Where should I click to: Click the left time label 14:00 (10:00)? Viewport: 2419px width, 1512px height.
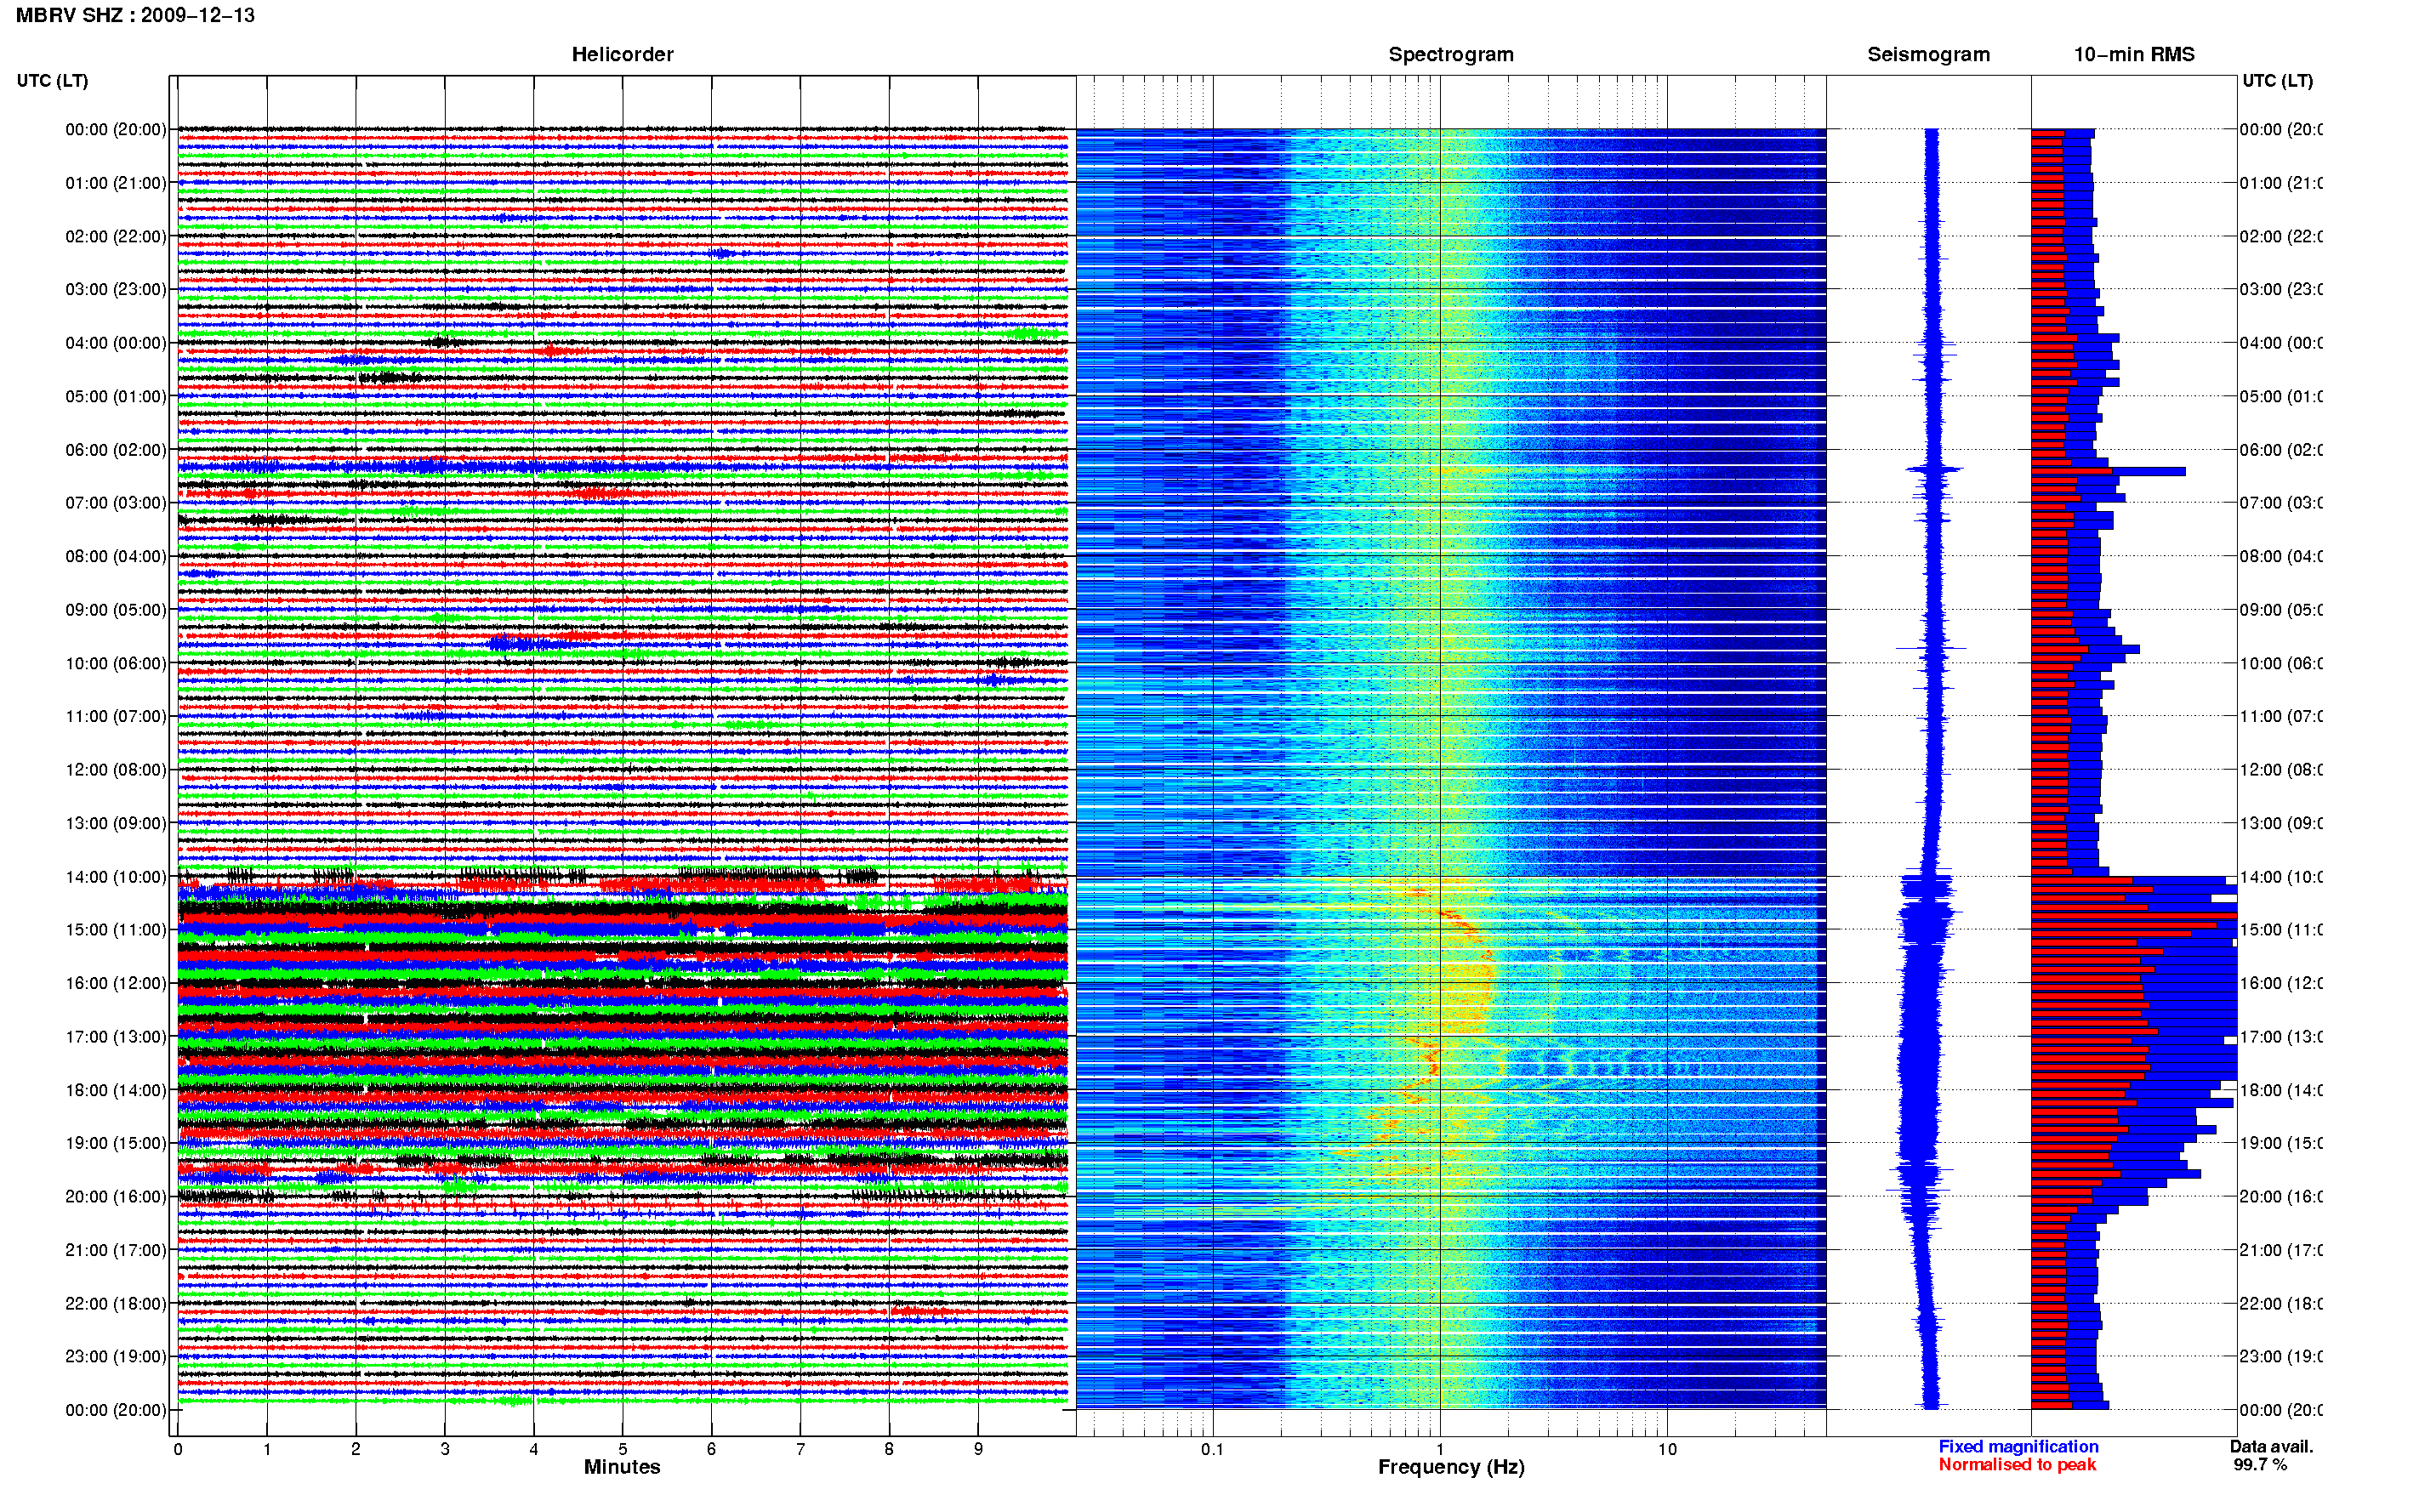[116, 877]
